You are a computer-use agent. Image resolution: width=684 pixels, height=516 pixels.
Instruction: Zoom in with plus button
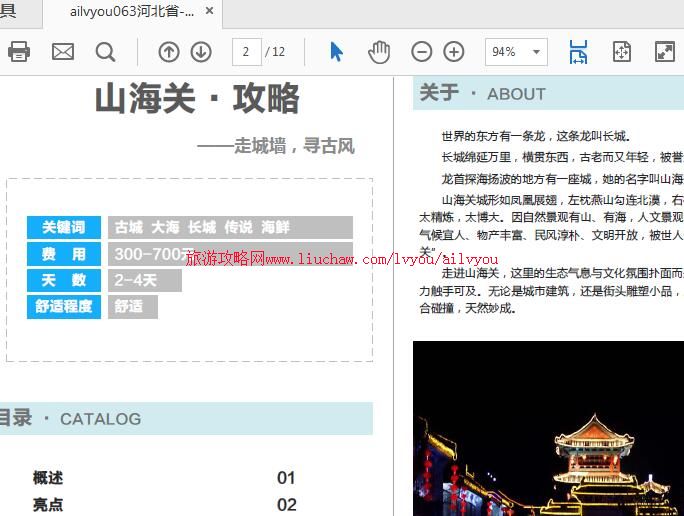[x=454, y=52]
